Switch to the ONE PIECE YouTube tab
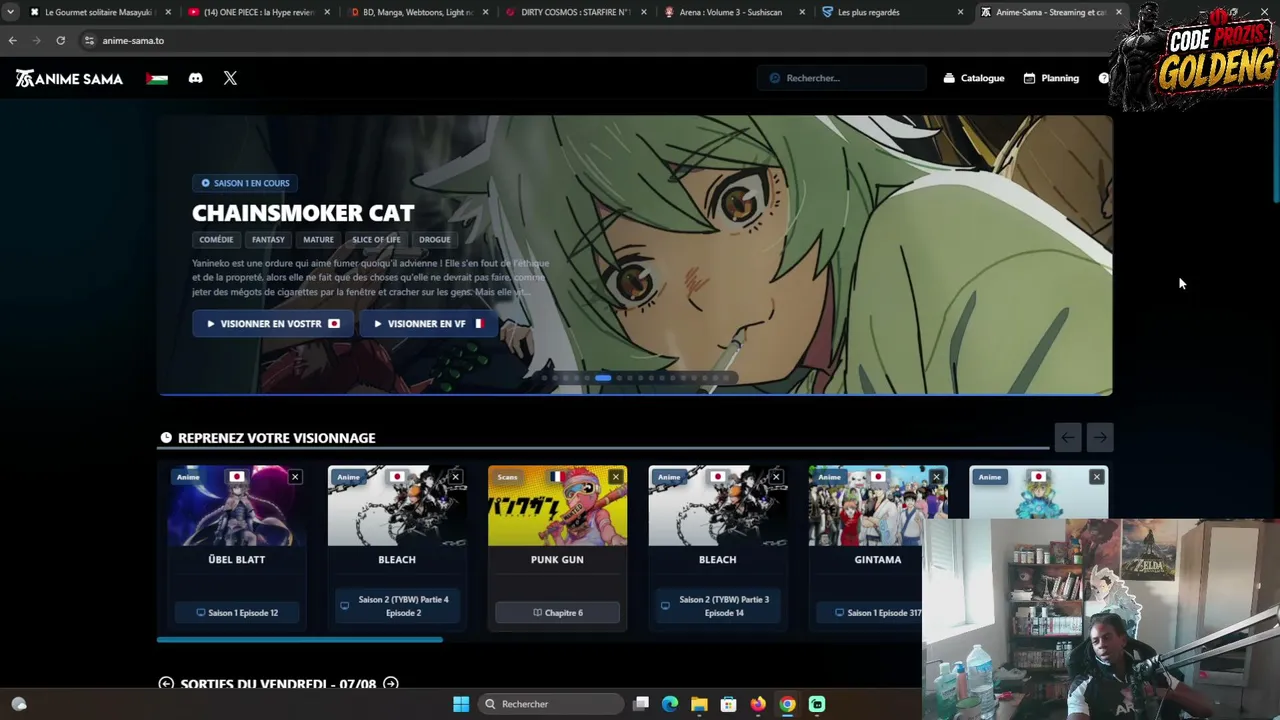 click(x=259, y=12)
